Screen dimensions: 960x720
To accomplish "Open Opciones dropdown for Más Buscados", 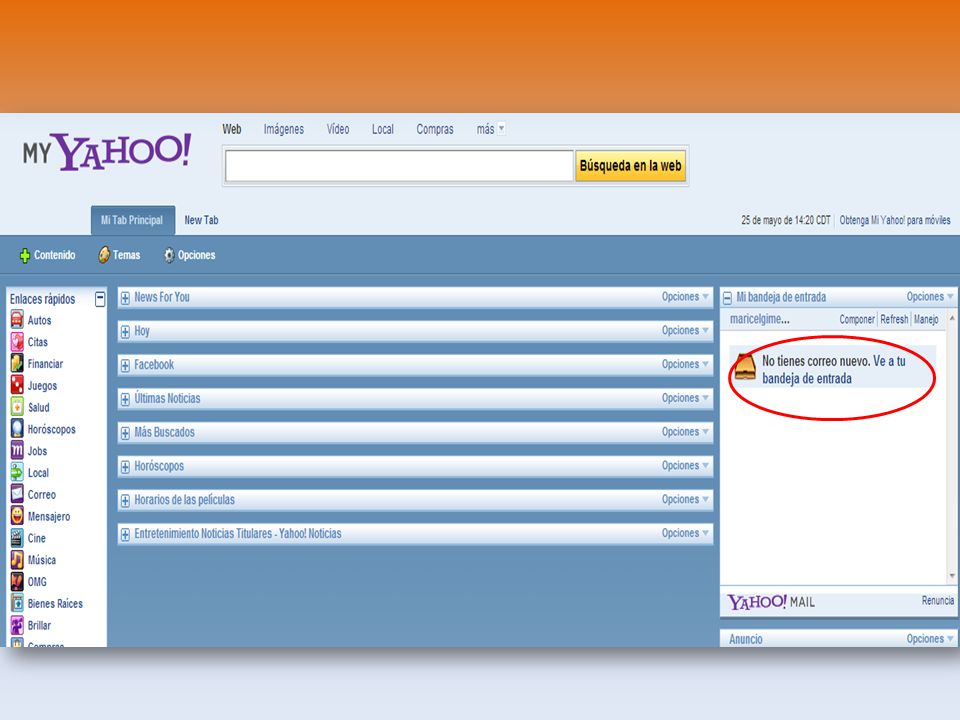I will pyautogui.click(x=685, y=432).
